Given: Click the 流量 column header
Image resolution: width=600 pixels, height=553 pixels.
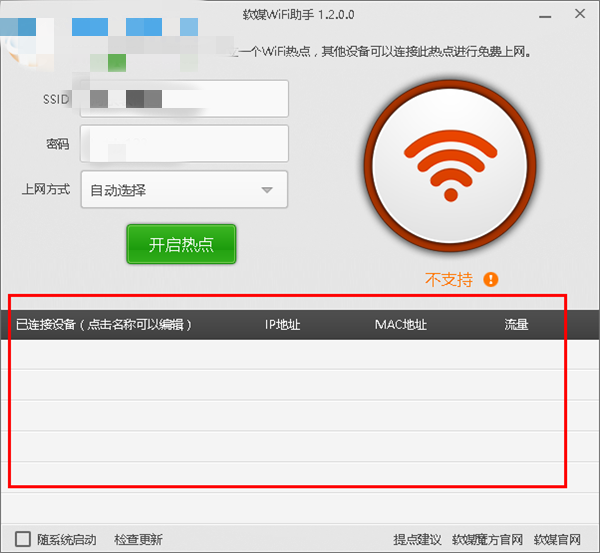Looking at the screenshot, I should tap(516, 325).
